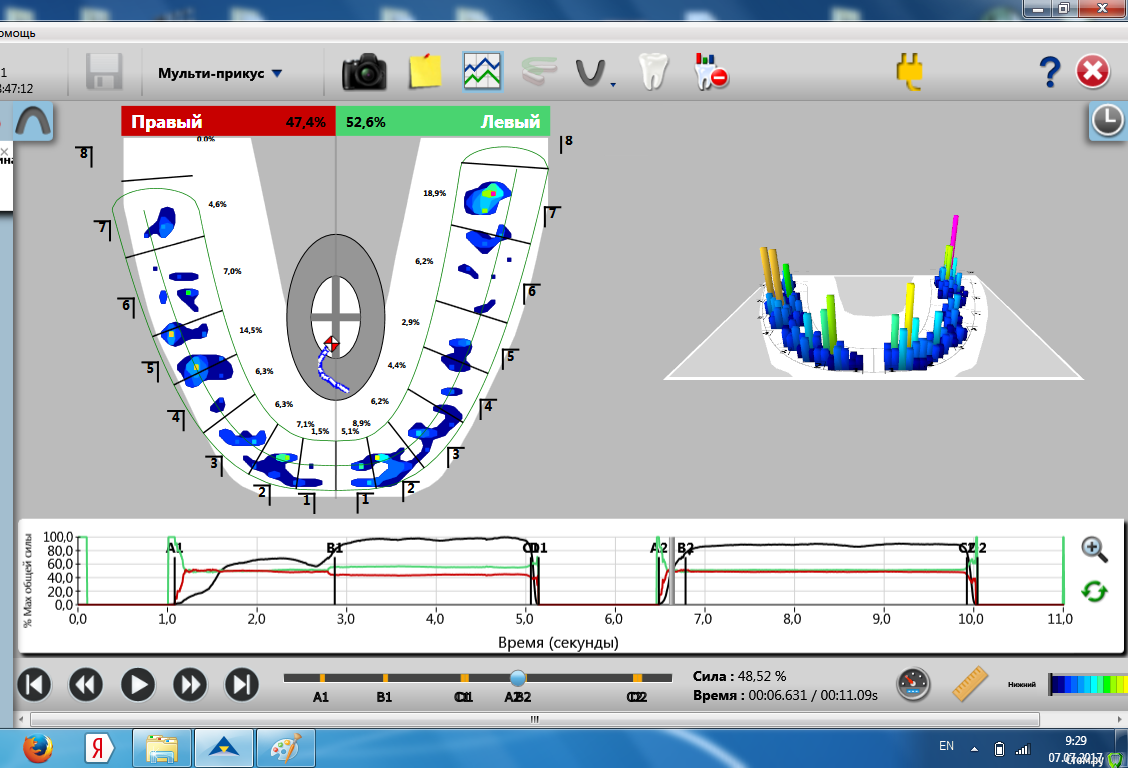
Task: Toggle the force graph chart icon
Action: [x=482, y=72]
